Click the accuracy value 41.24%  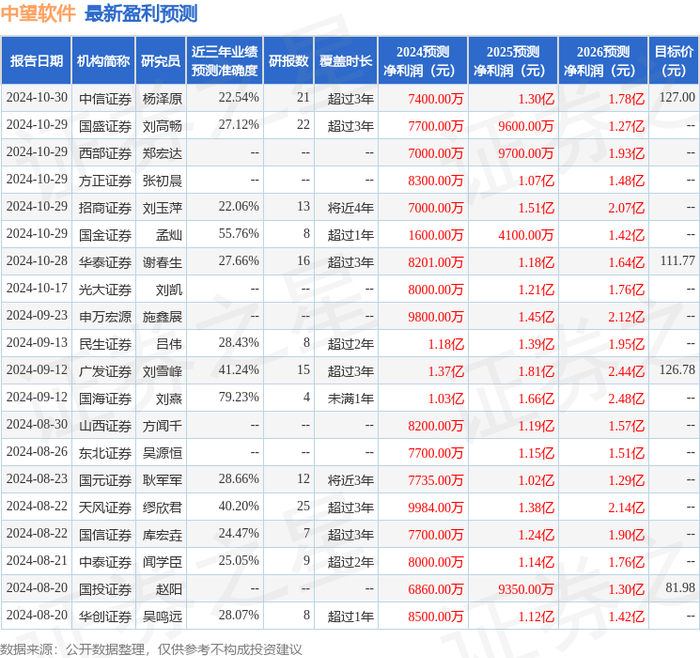pos(239,370)
